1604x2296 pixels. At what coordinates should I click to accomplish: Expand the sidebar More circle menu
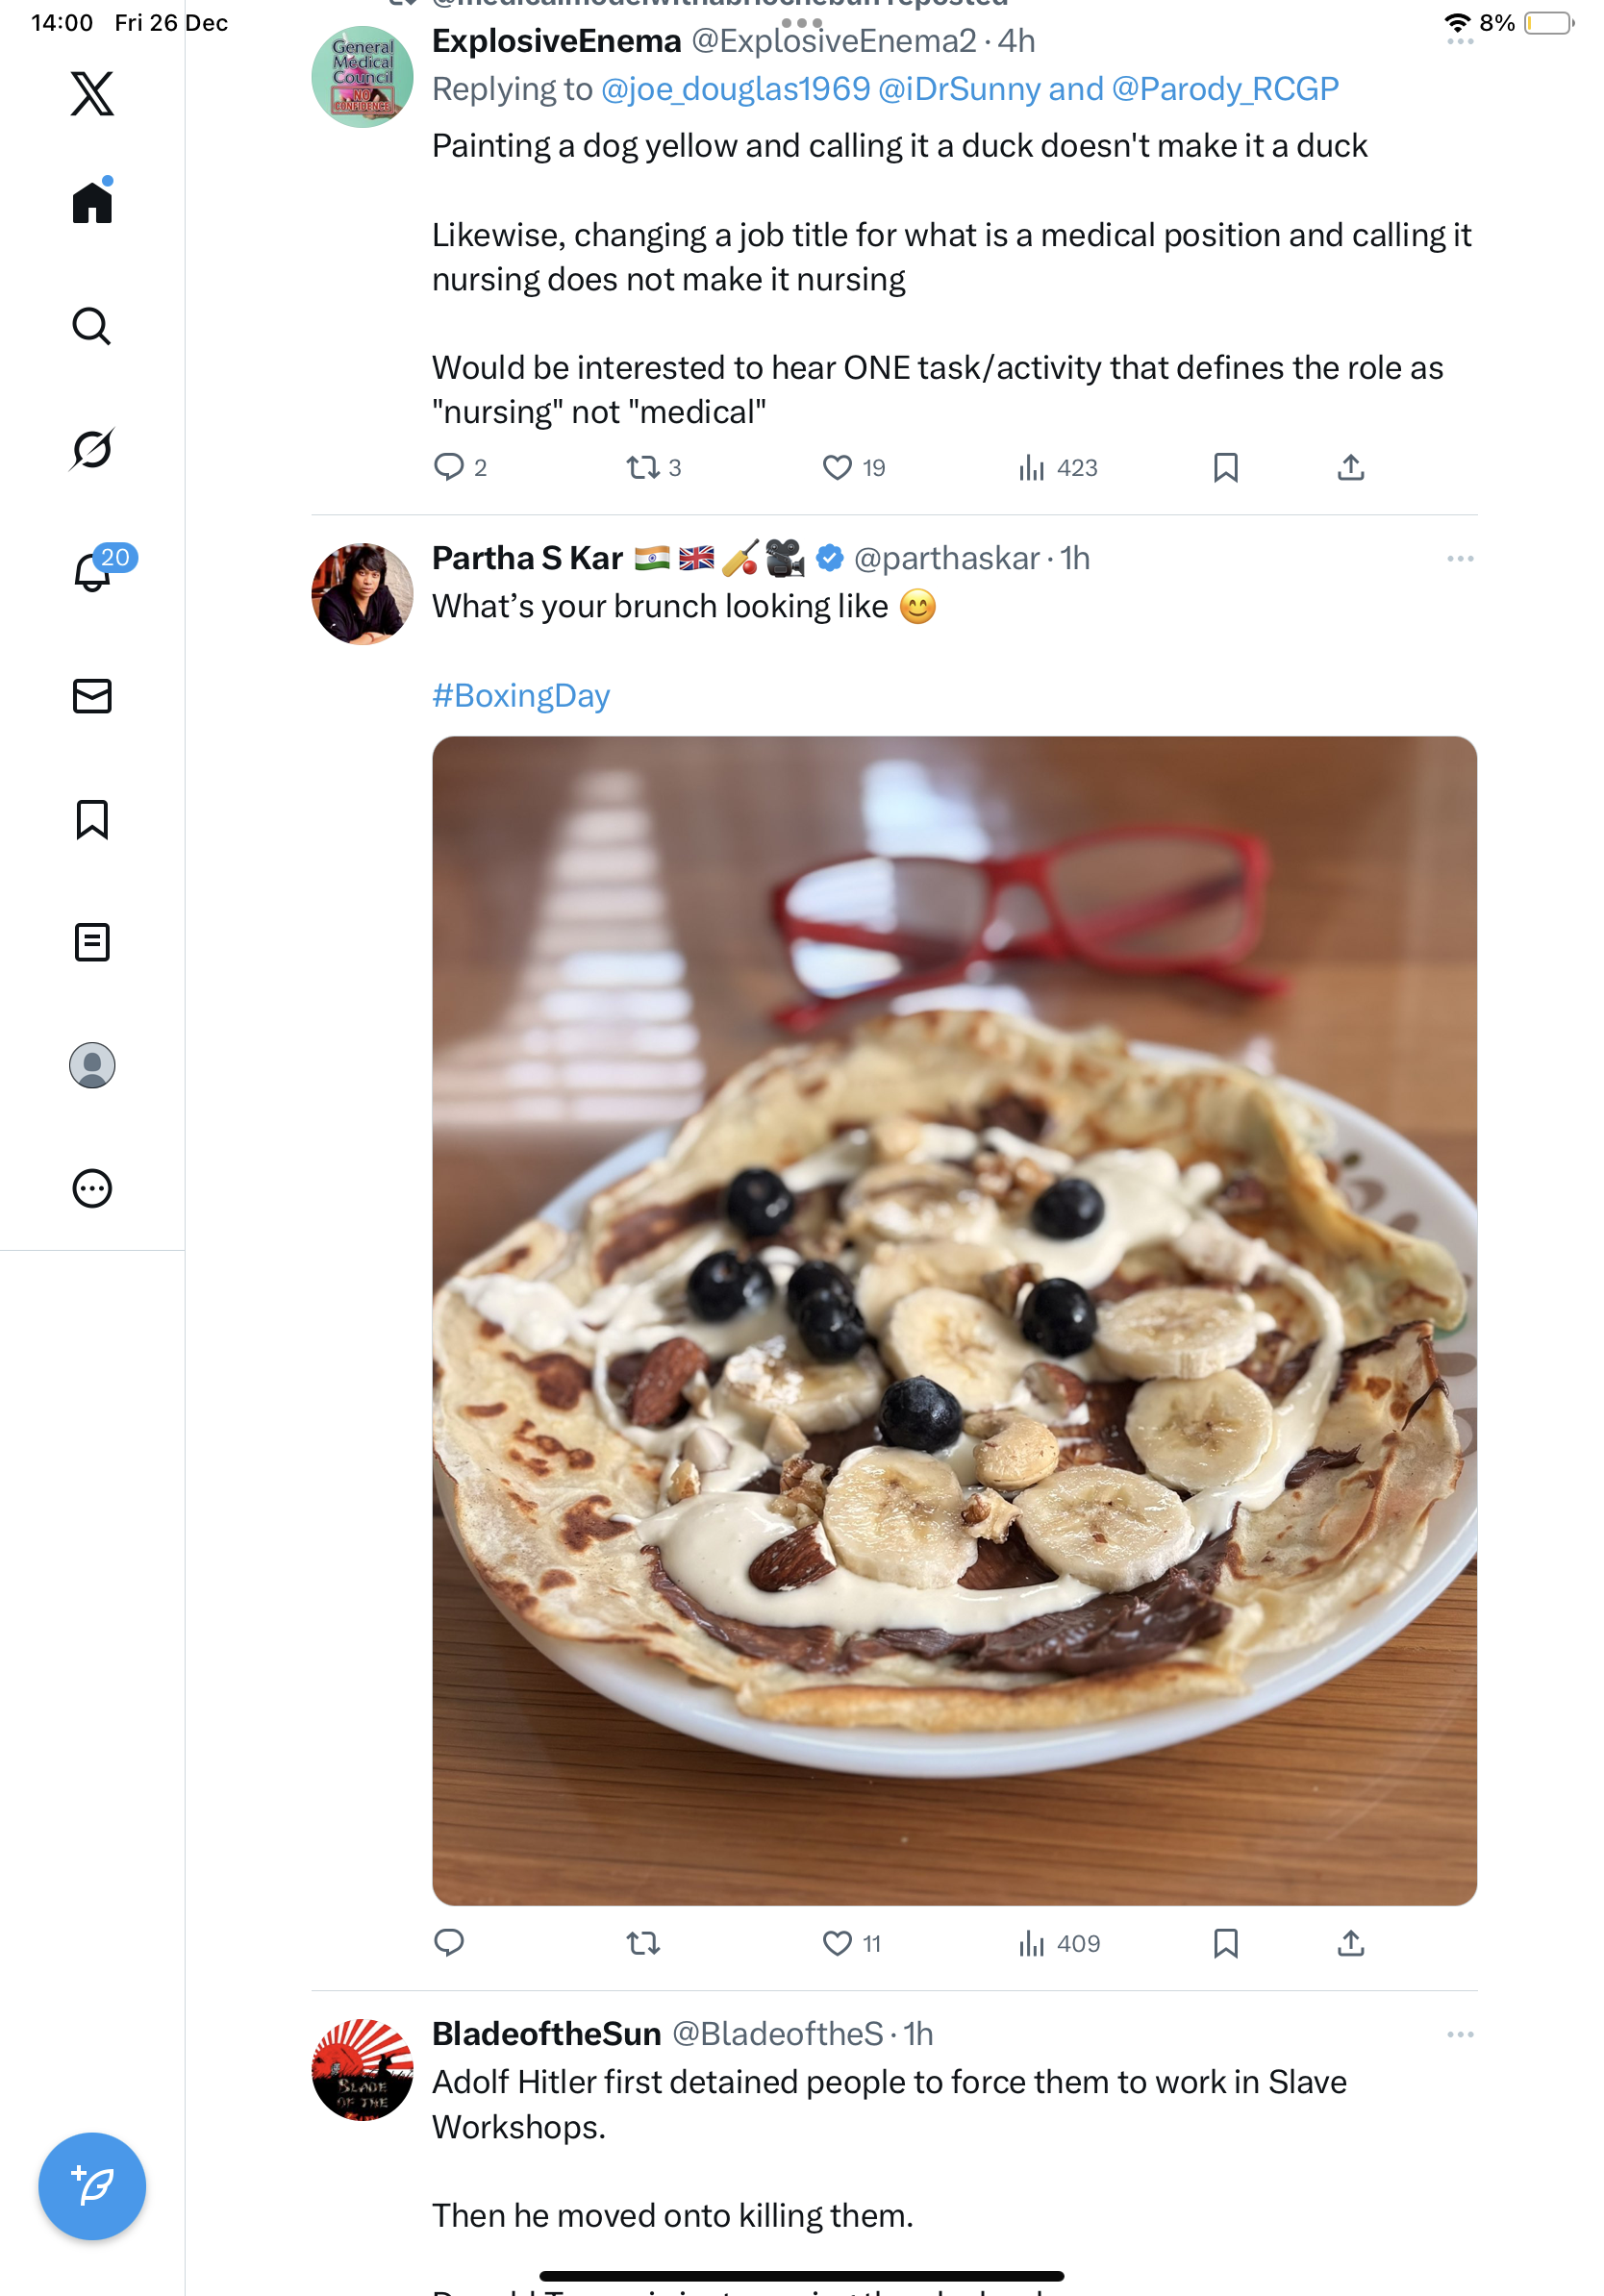point(92,1188)
